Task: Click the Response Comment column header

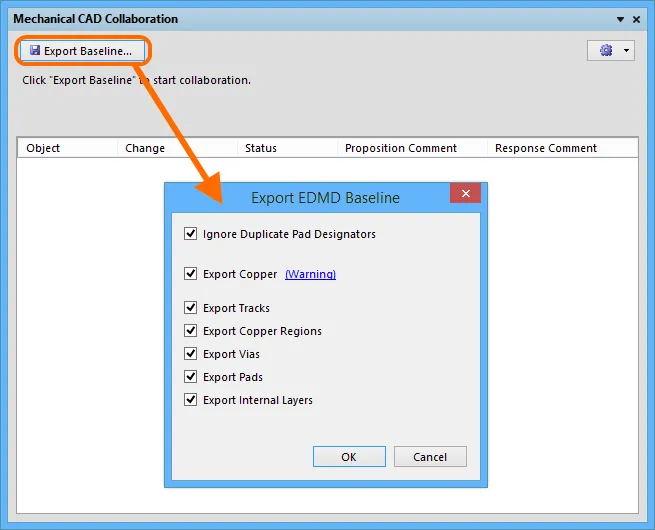Action: click(x=563, y=148)
